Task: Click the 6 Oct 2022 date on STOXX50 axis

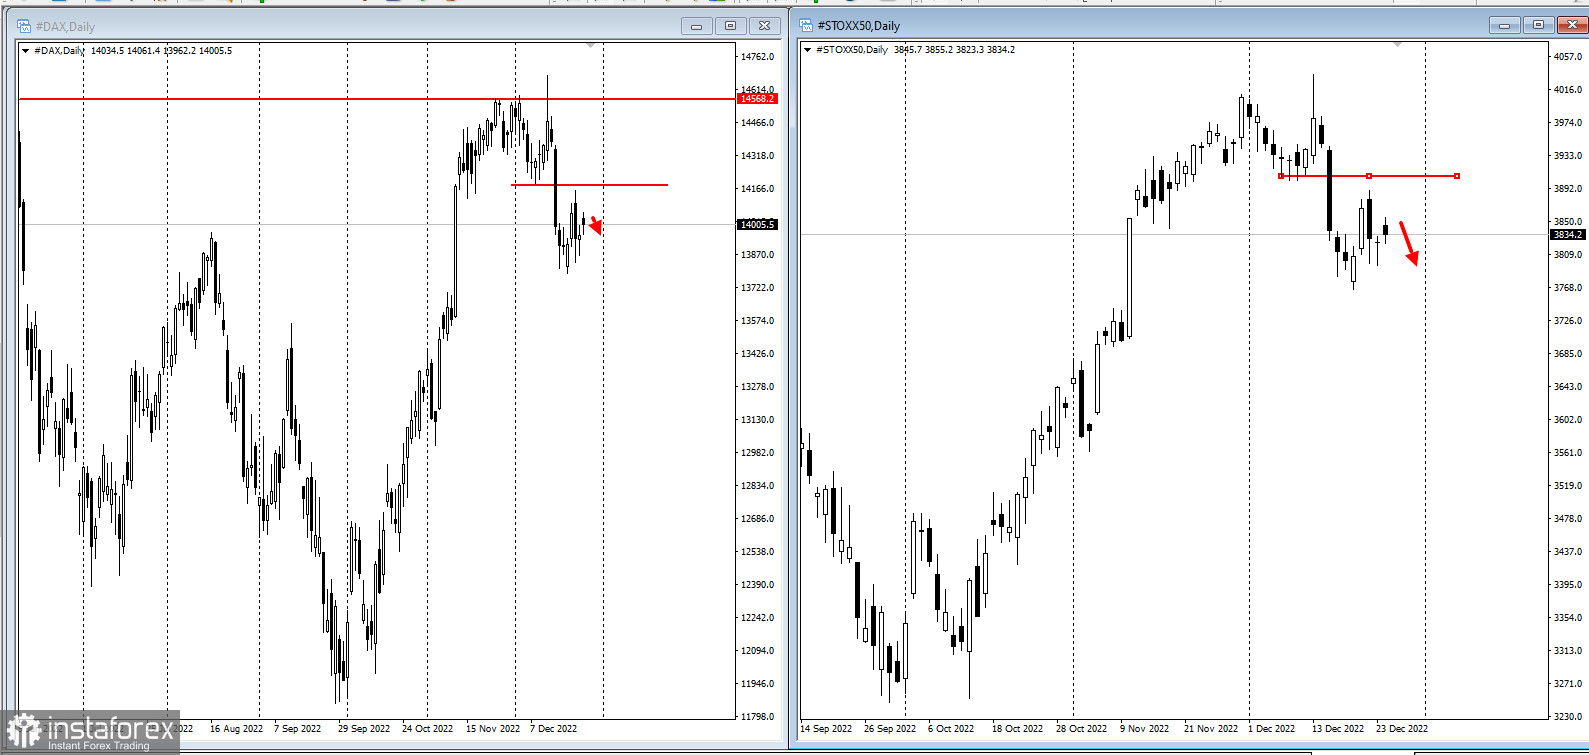Action: click(951, 729)
